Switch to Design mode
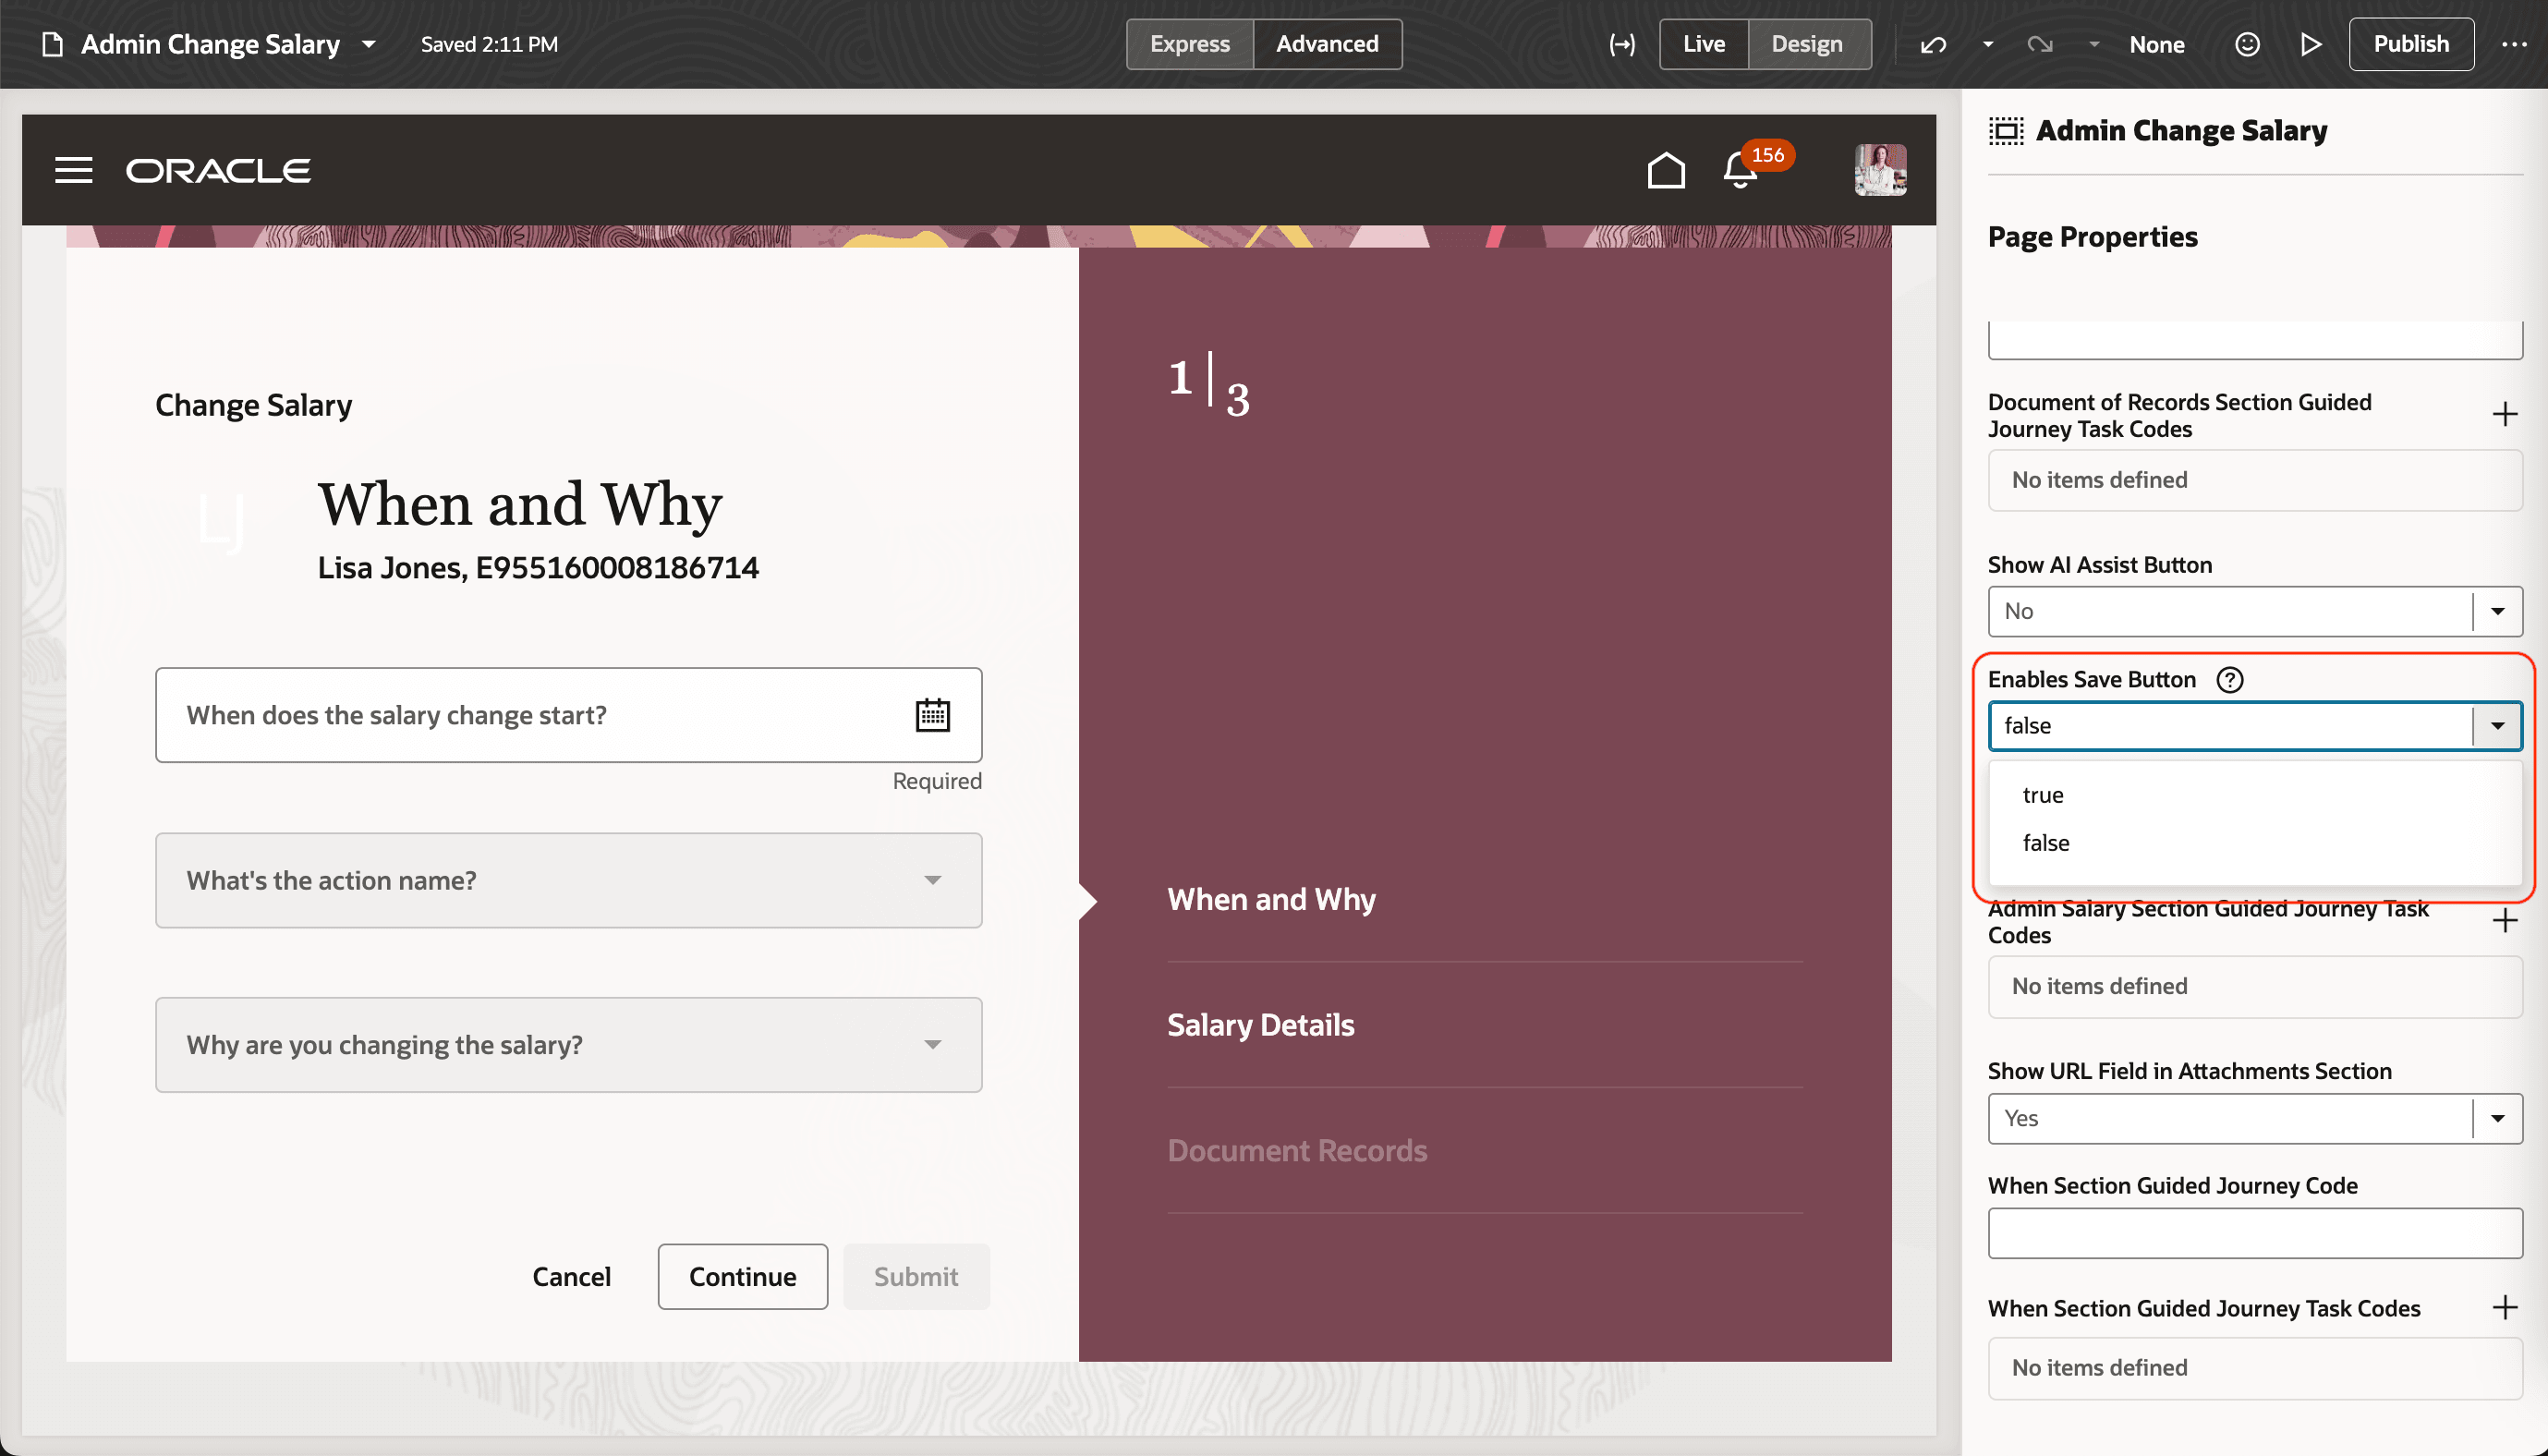 coord(1806,44)
